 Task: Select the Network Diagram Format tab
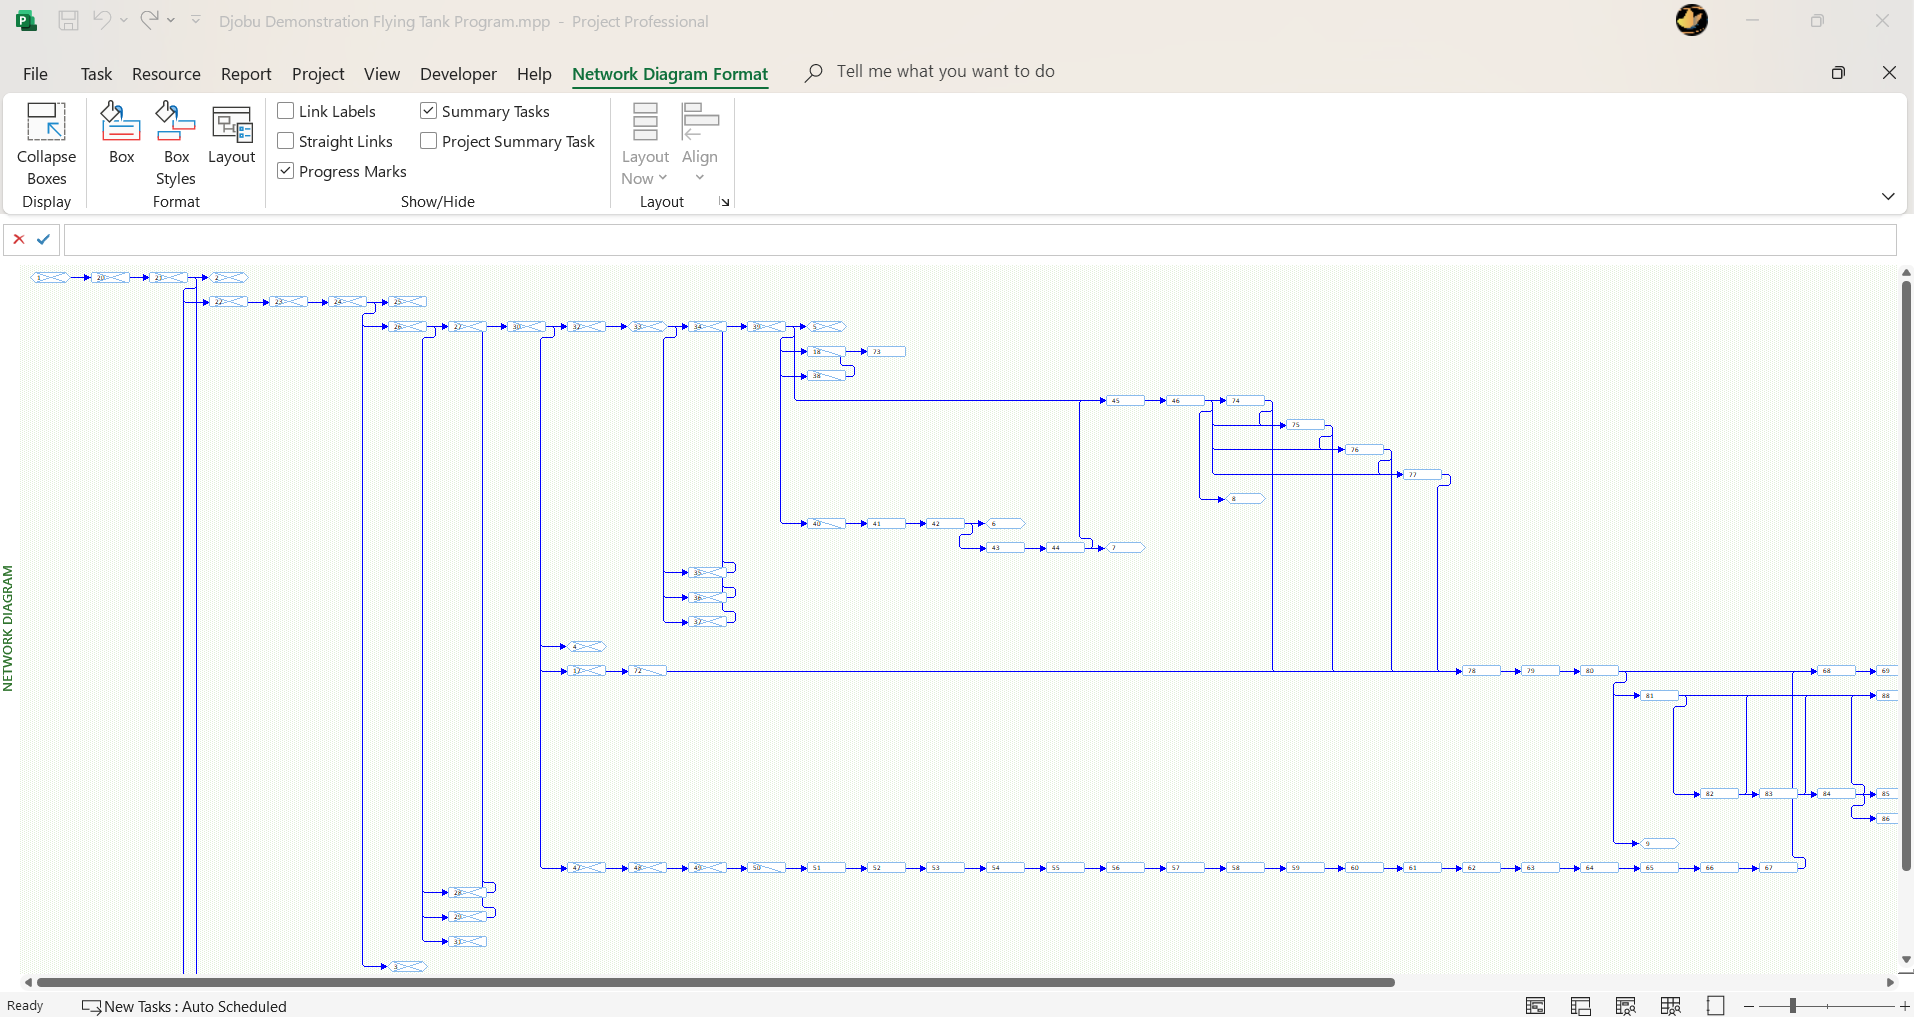coord(670,74)
